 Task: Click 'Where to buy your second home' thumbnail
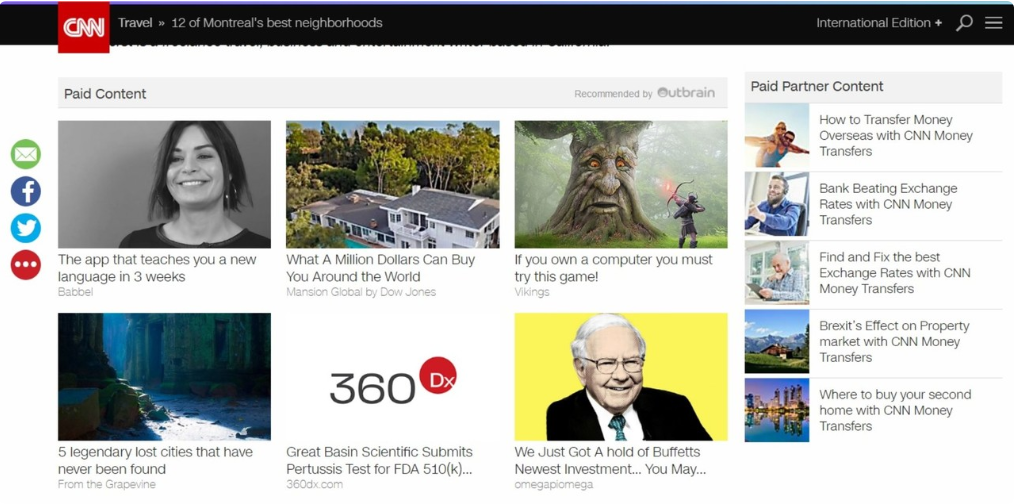coord(777,410)
